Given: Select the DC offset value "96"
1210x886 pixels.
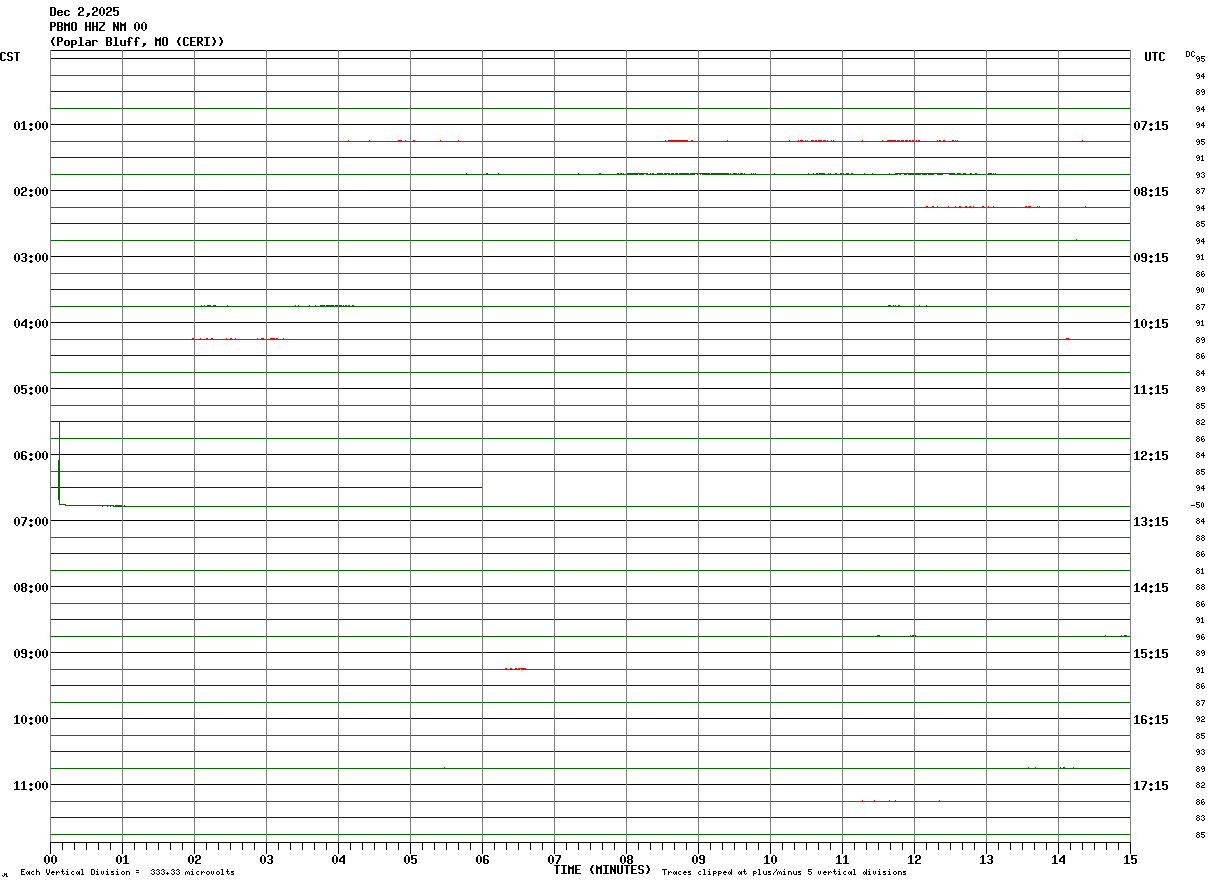Looking at the screenshot, I should point(1200,637).
